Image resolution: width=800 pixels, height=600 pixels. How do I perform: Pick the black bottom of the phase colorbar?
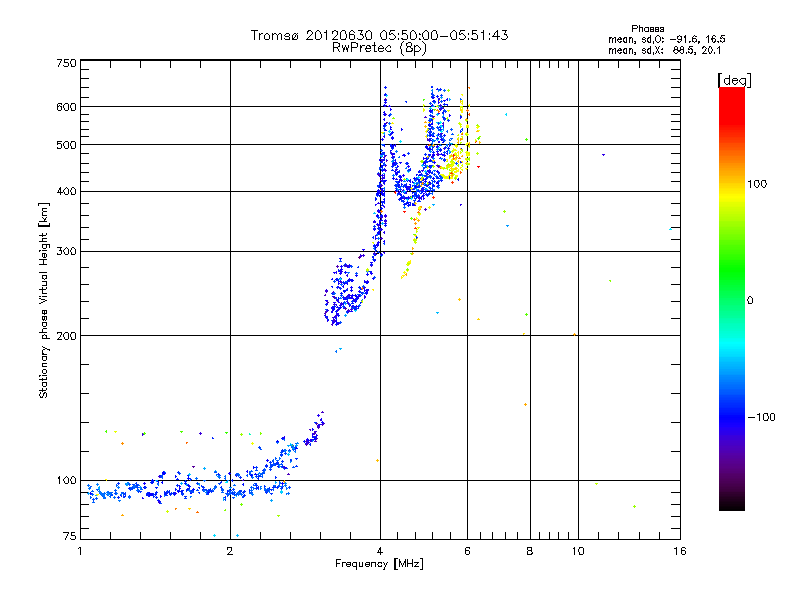pyautogui.click(x=732, y=506)
